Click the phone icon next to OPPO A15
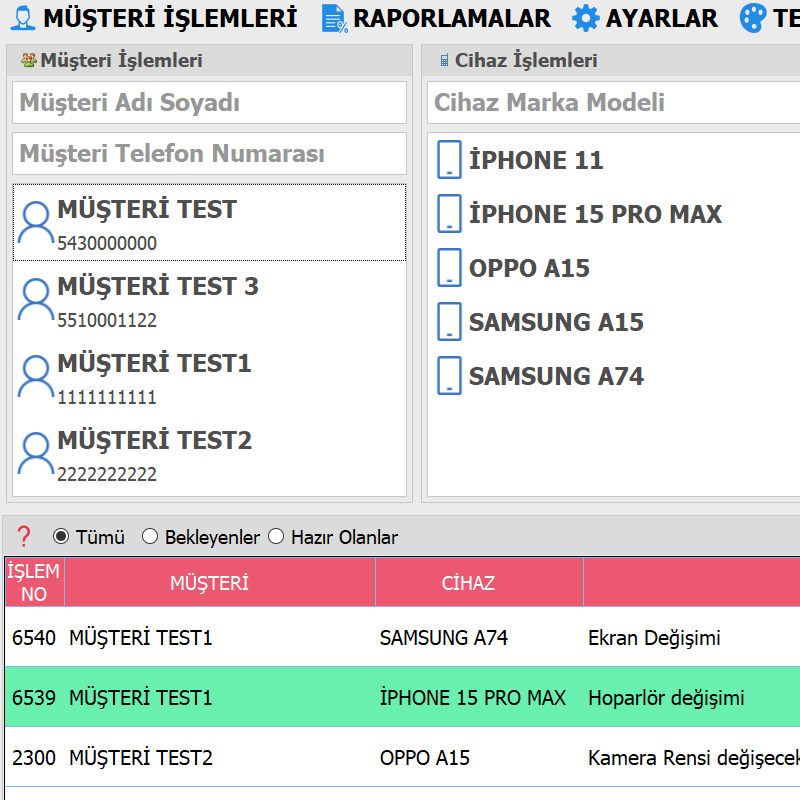The height and width of the screenshot is (800, 800). [450, 268]
